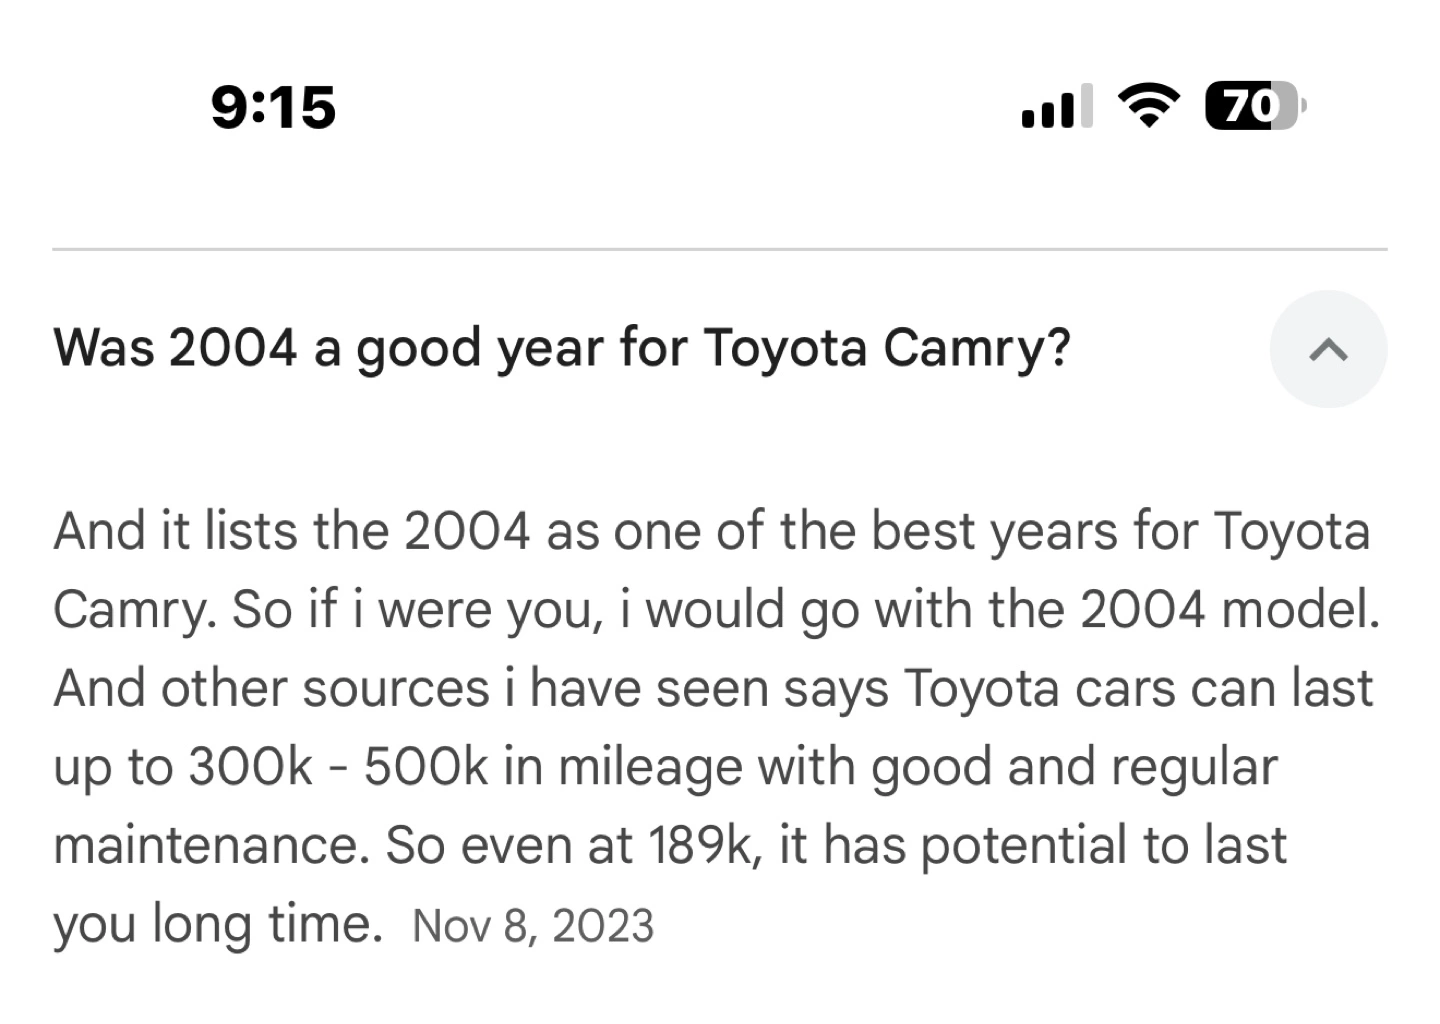
Task: Tap the 9:15 clock in status bar
Action: coord(273,107)
